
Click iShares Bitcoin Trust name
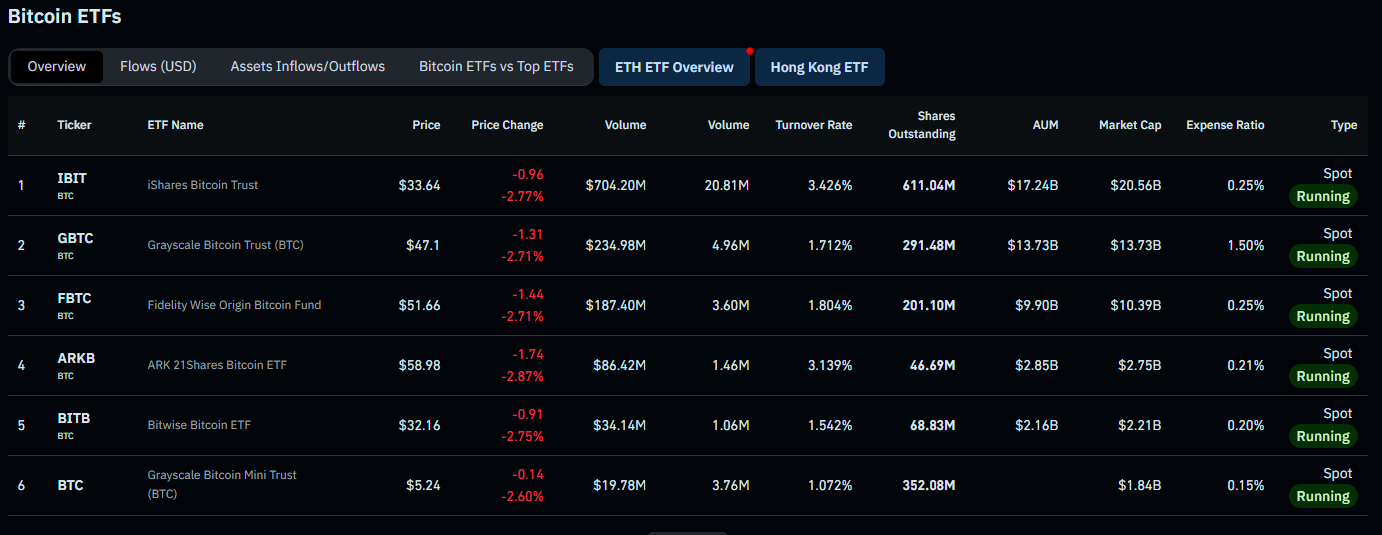pos(202,185)
